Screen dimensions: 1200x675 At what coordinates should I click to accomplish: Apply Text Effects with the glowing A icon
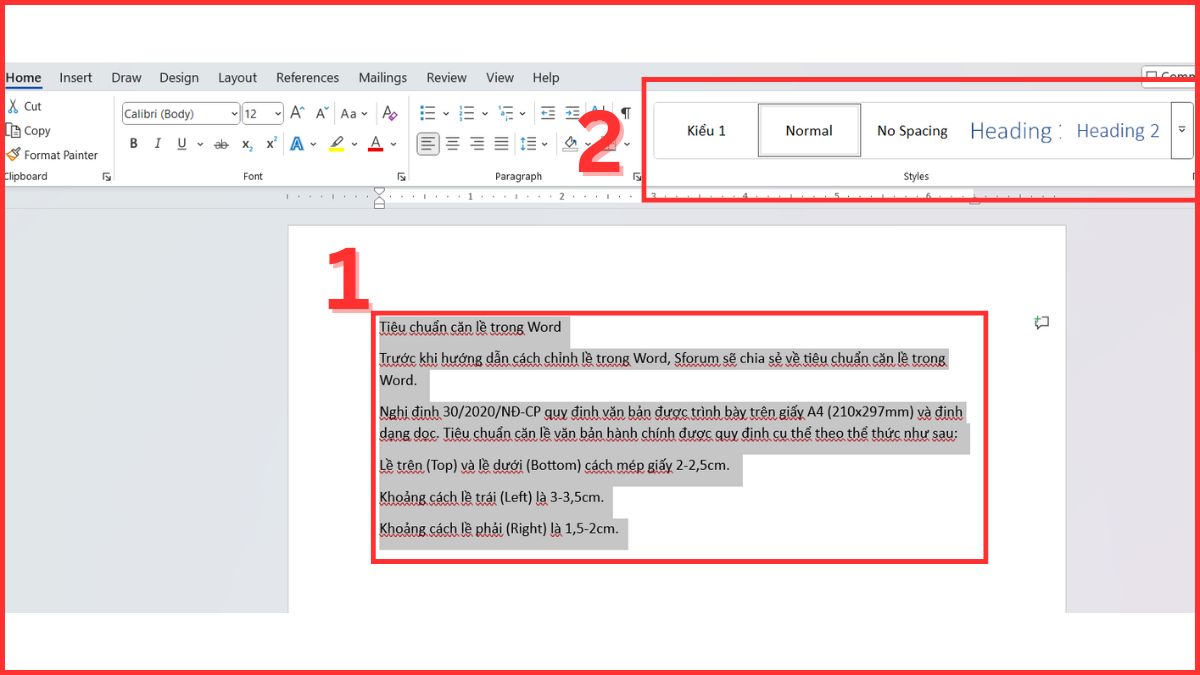(297, 144)
